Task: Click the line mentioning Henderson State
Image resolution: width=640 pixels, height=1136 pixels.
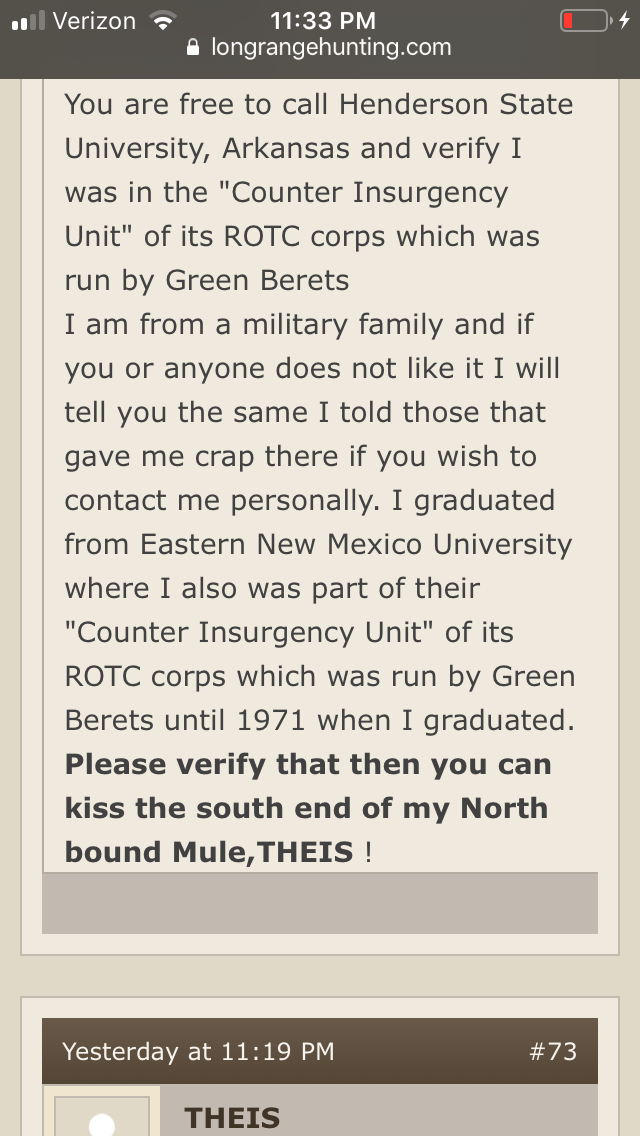Action: click(319, 104)
